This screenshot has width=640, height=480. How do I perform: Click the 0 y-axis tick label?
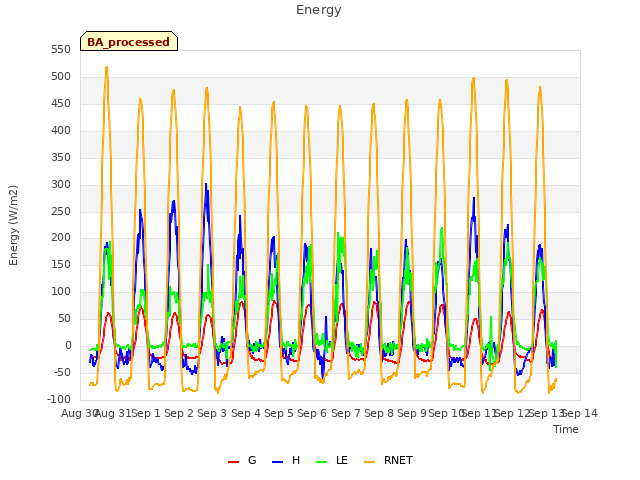pos(68,346)
